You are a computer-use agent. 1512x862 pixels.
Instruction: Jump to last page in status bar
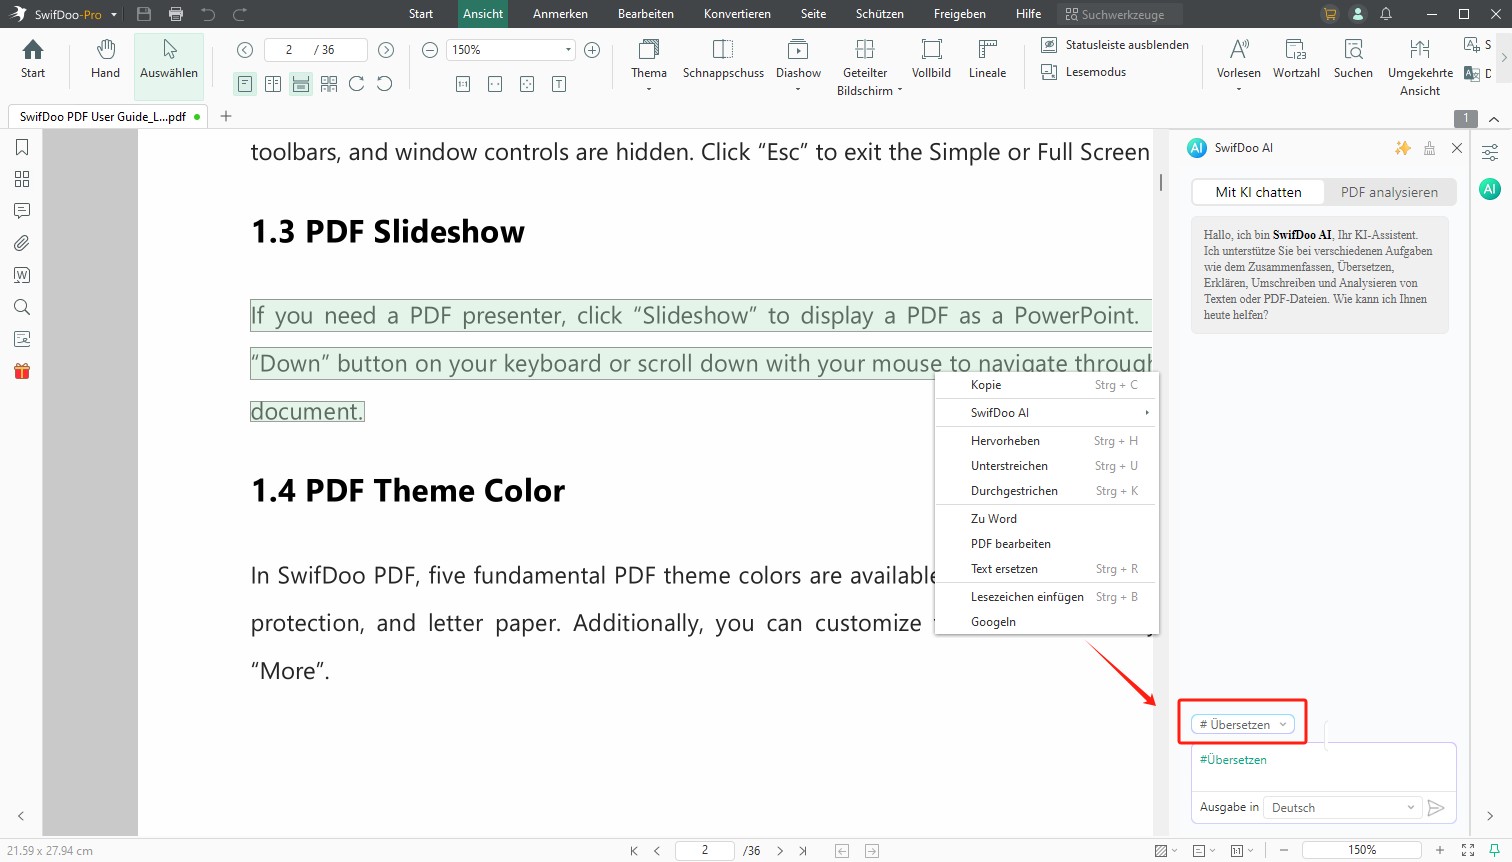tap(803, 851)
